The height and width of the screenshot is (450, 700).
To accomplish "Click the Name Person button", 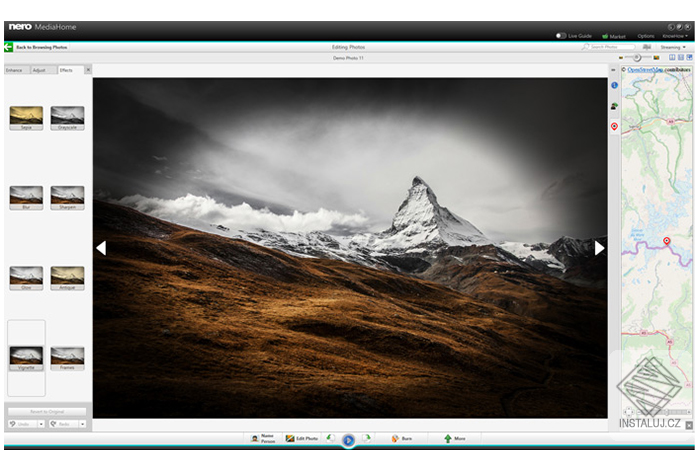I will (263, 438).
